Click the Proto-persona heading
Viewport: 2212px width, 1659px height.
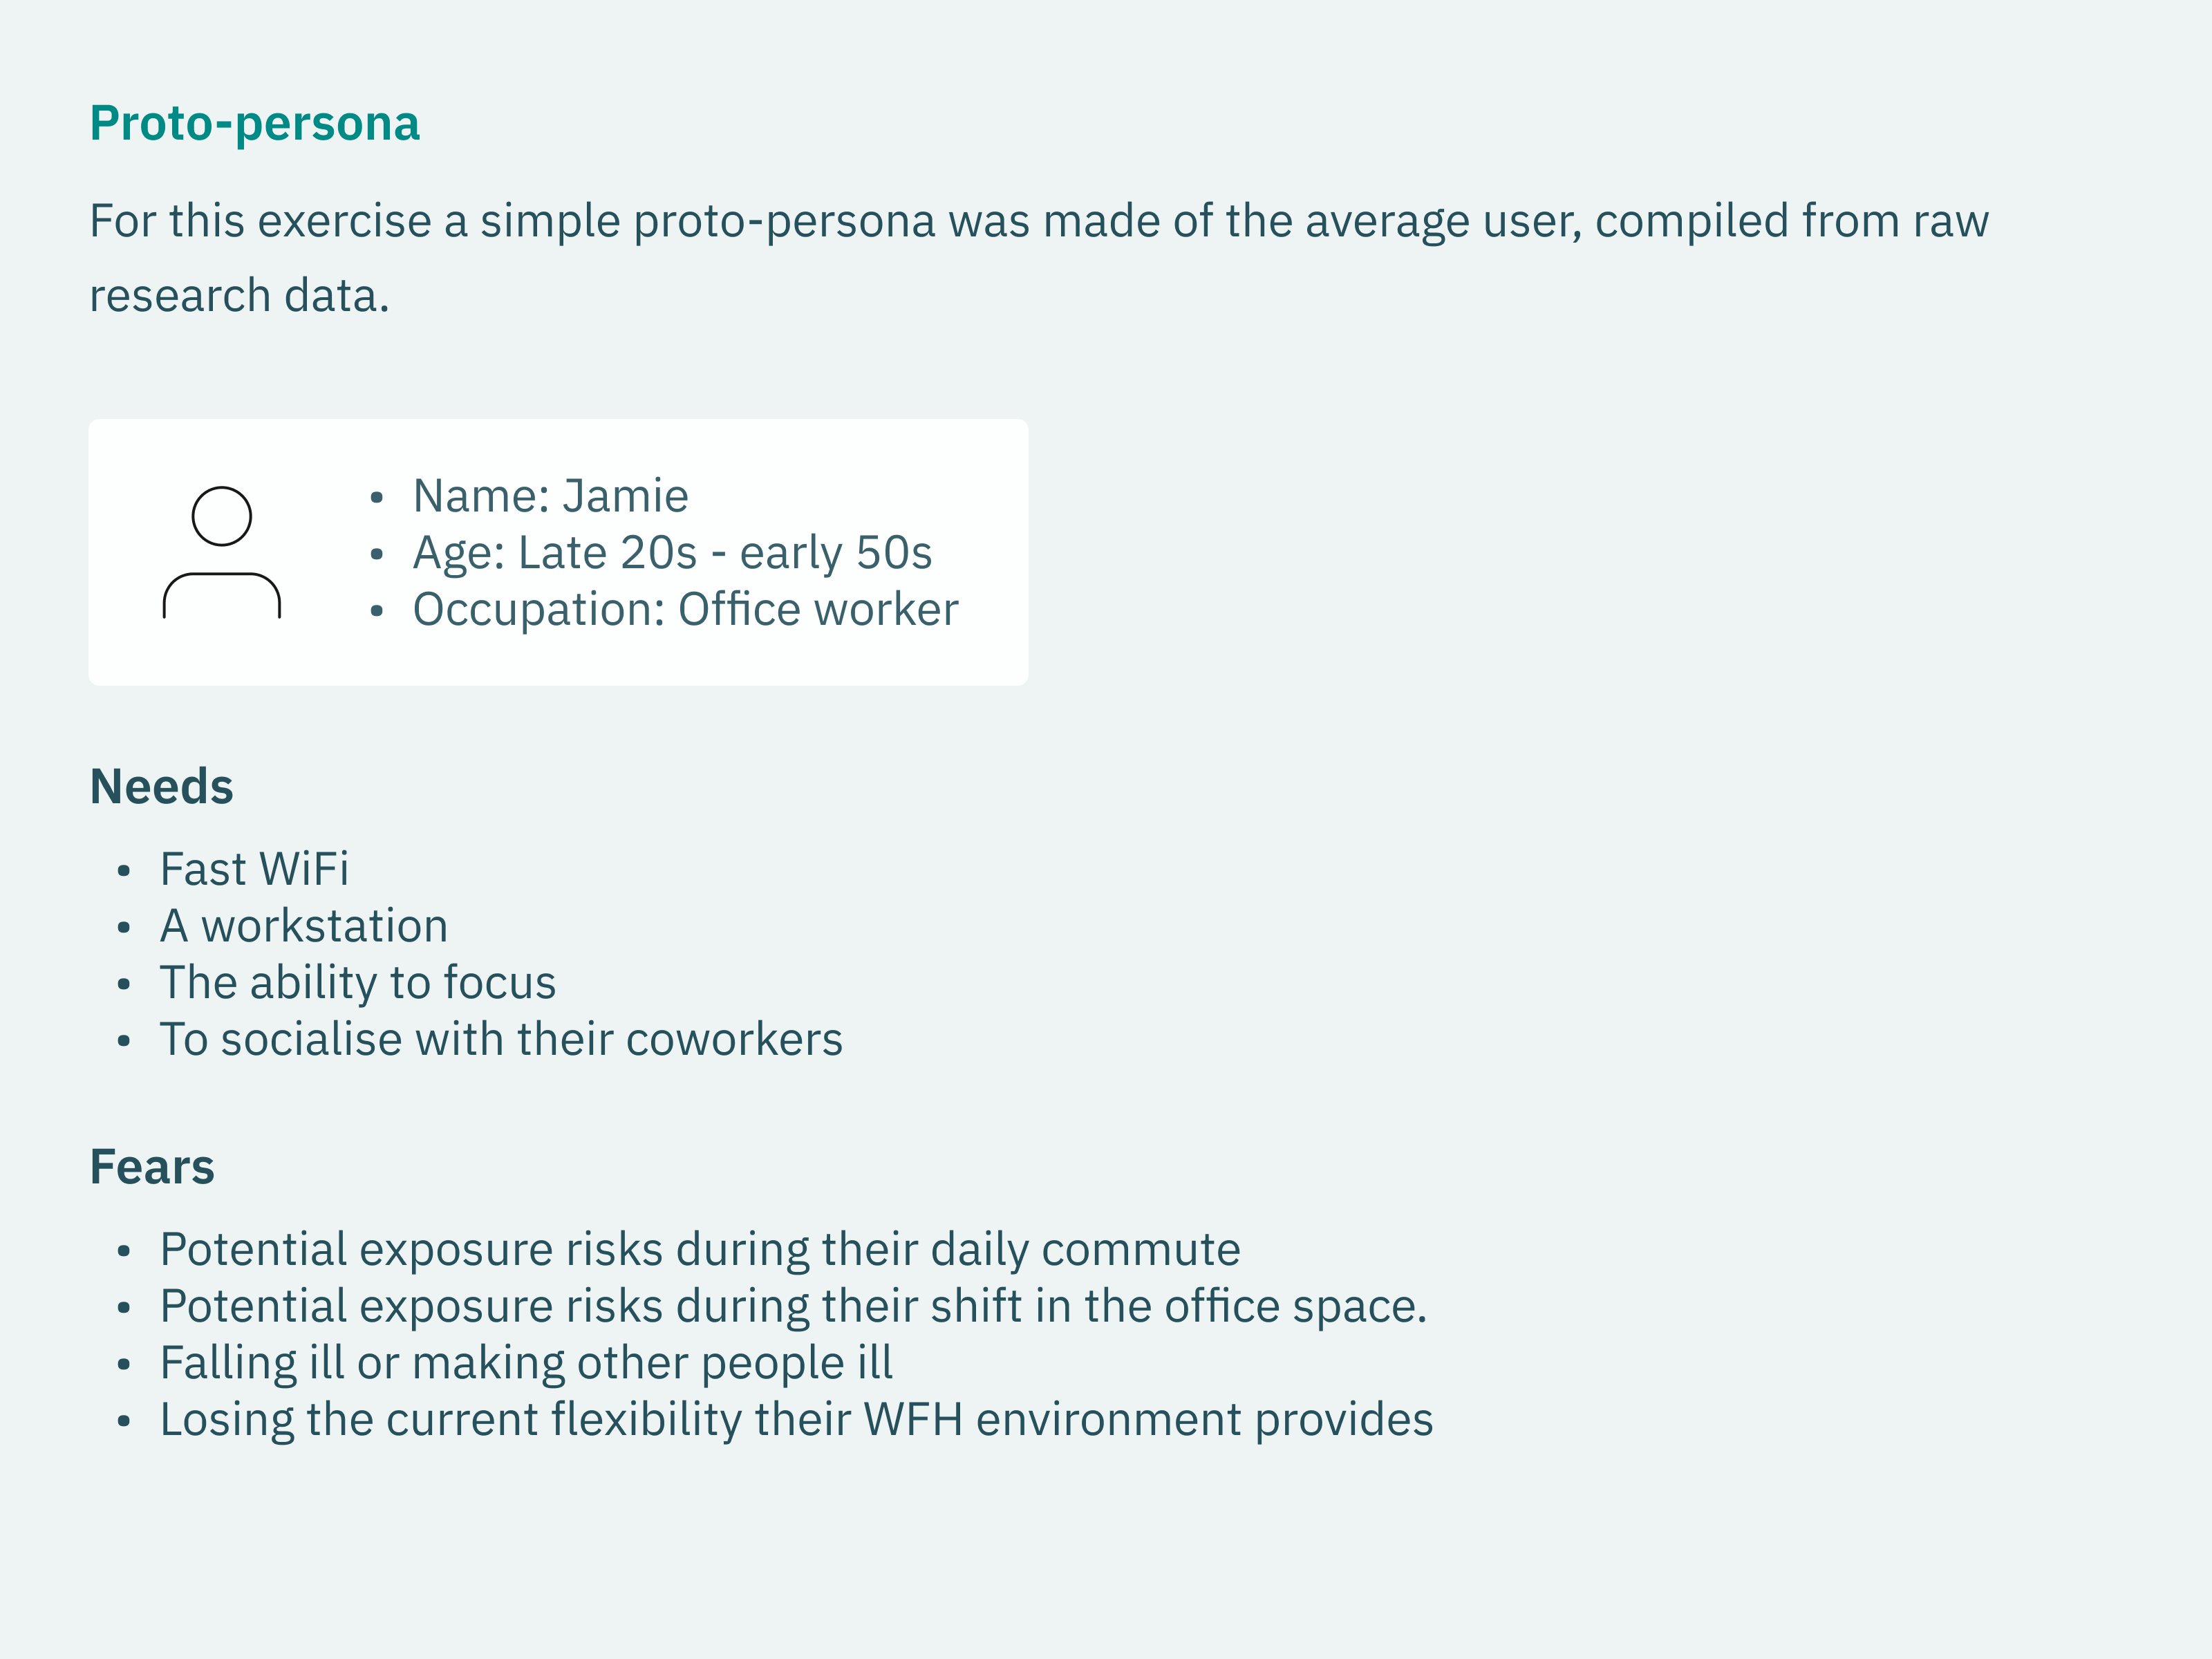[x=255, y=125]
